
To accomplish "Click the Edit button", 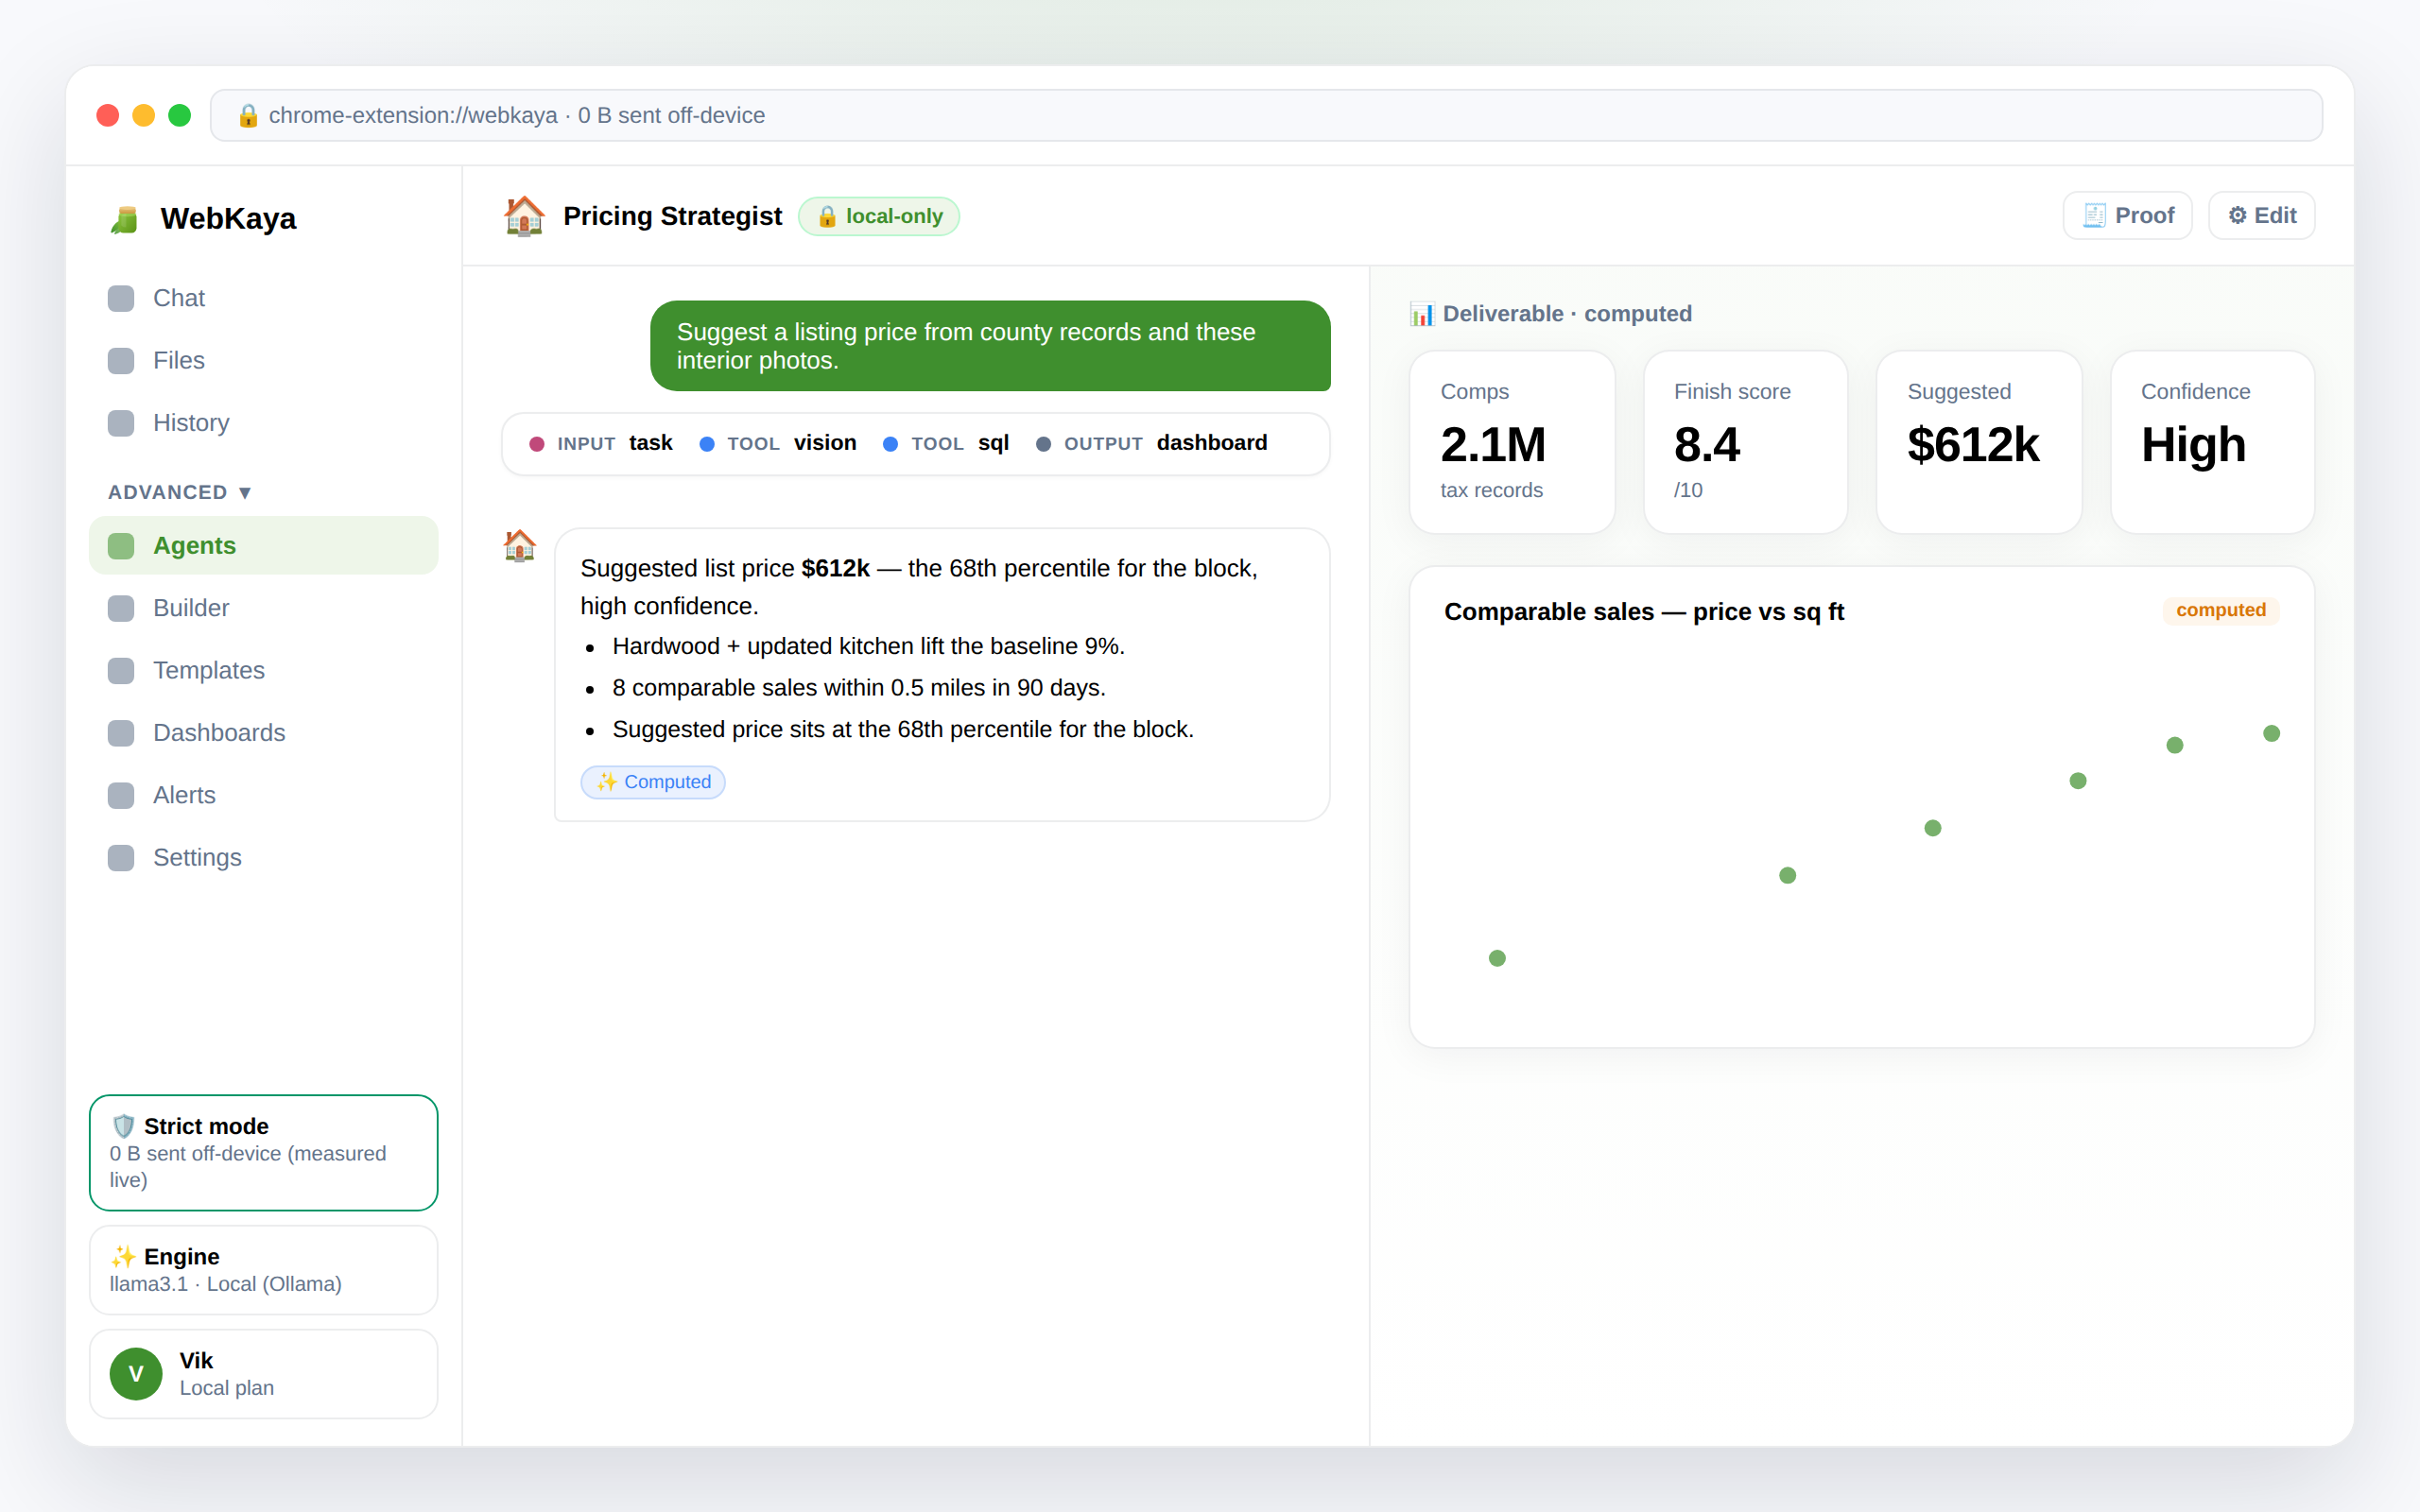I will click(x=2262, y=216).
